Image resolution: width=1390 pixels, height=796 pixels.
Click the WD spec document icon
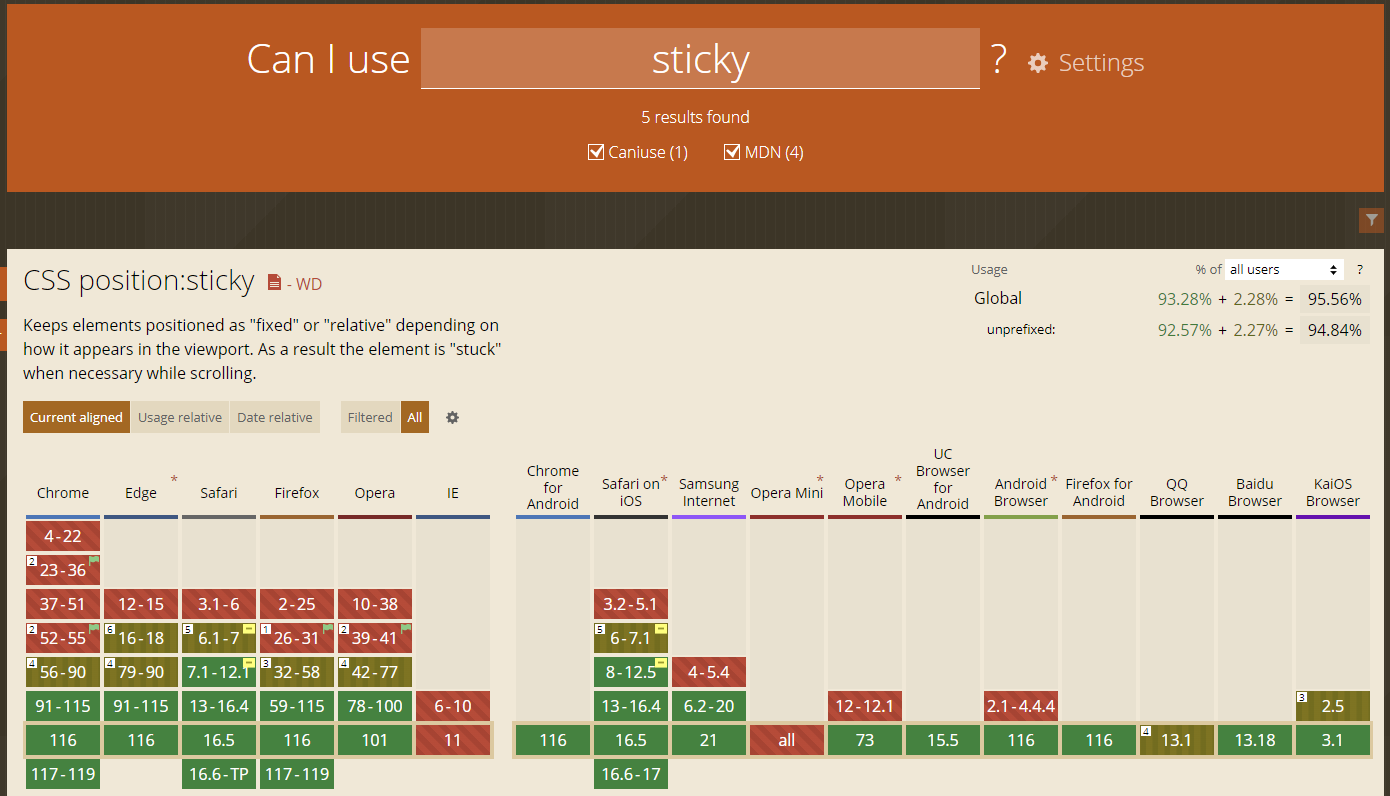(274, 283)
